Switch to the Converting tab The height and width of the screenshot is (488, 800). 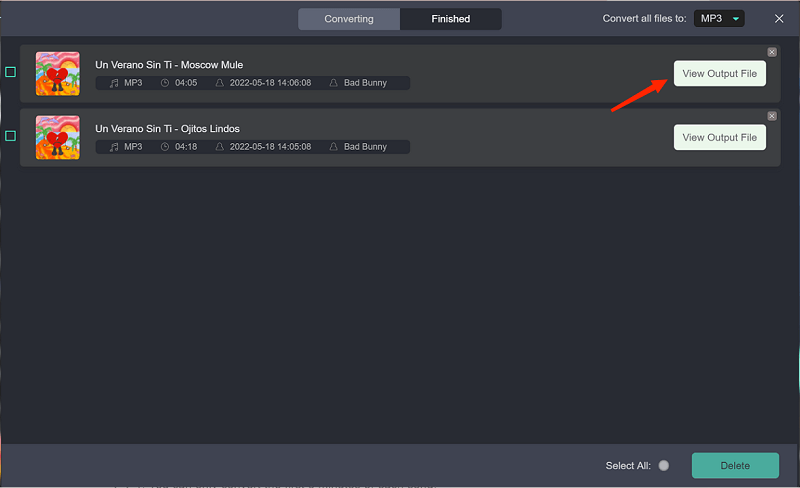tap(349, 19)
